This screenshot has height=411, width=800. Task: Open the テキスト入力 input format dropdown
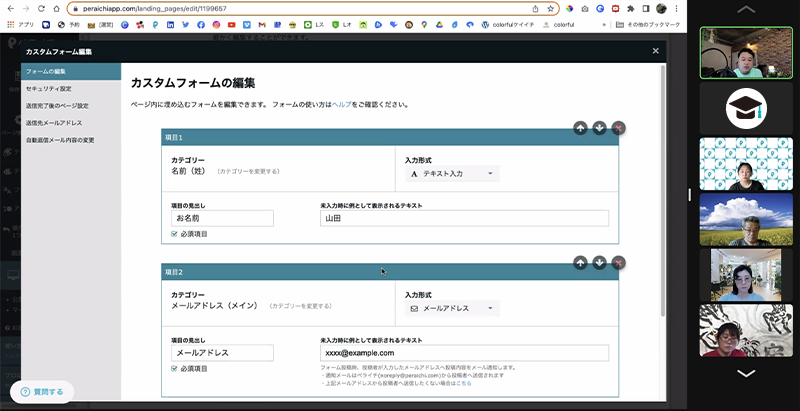point(451,173)
